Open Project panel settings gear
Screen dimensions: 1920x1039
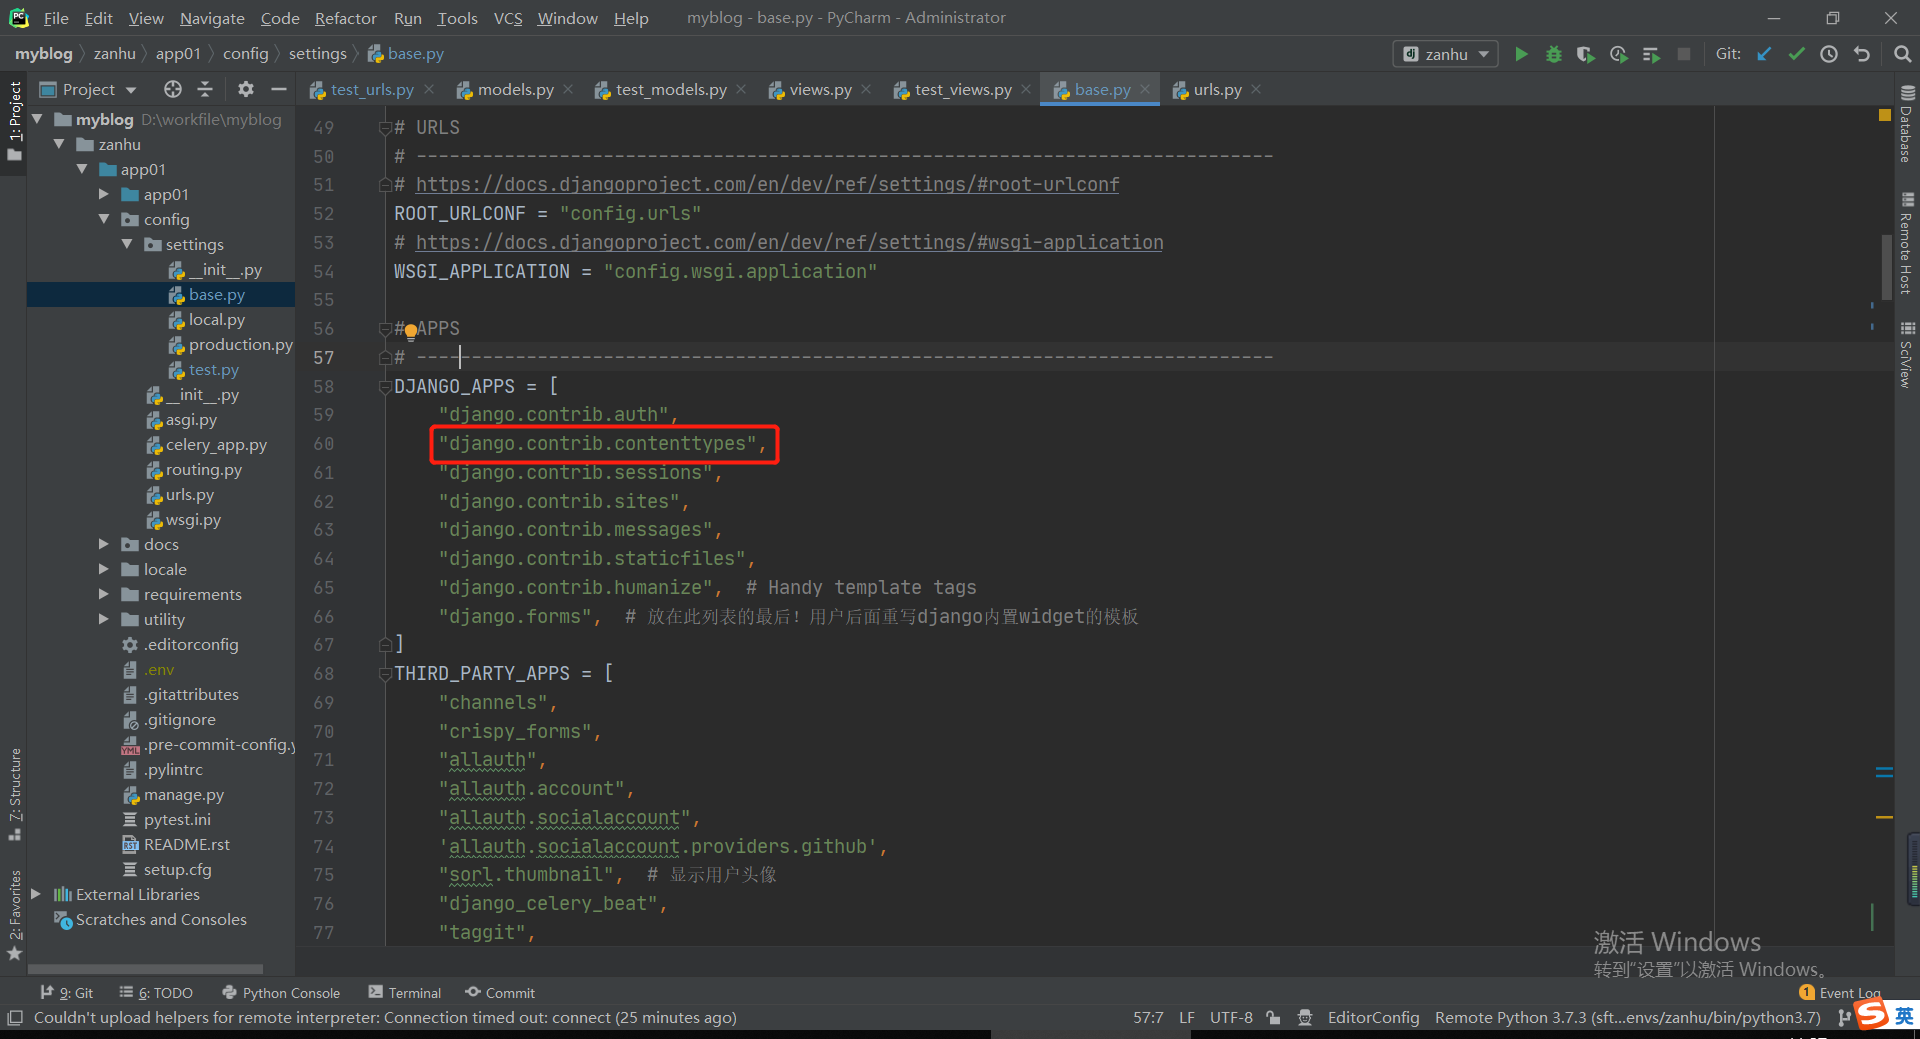[246, 89]
